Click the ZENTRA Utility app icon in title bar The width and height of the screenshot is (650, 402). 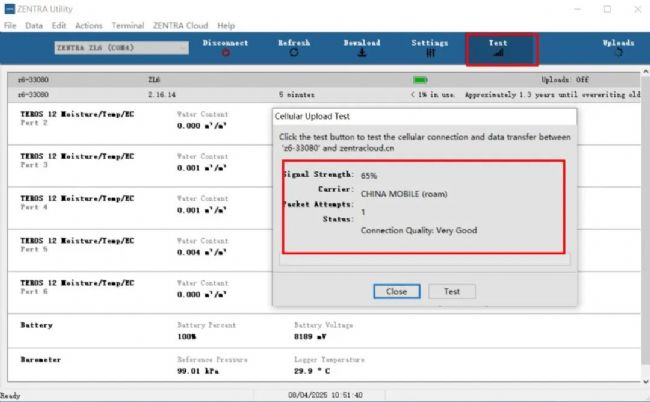(x=9, y=8)
